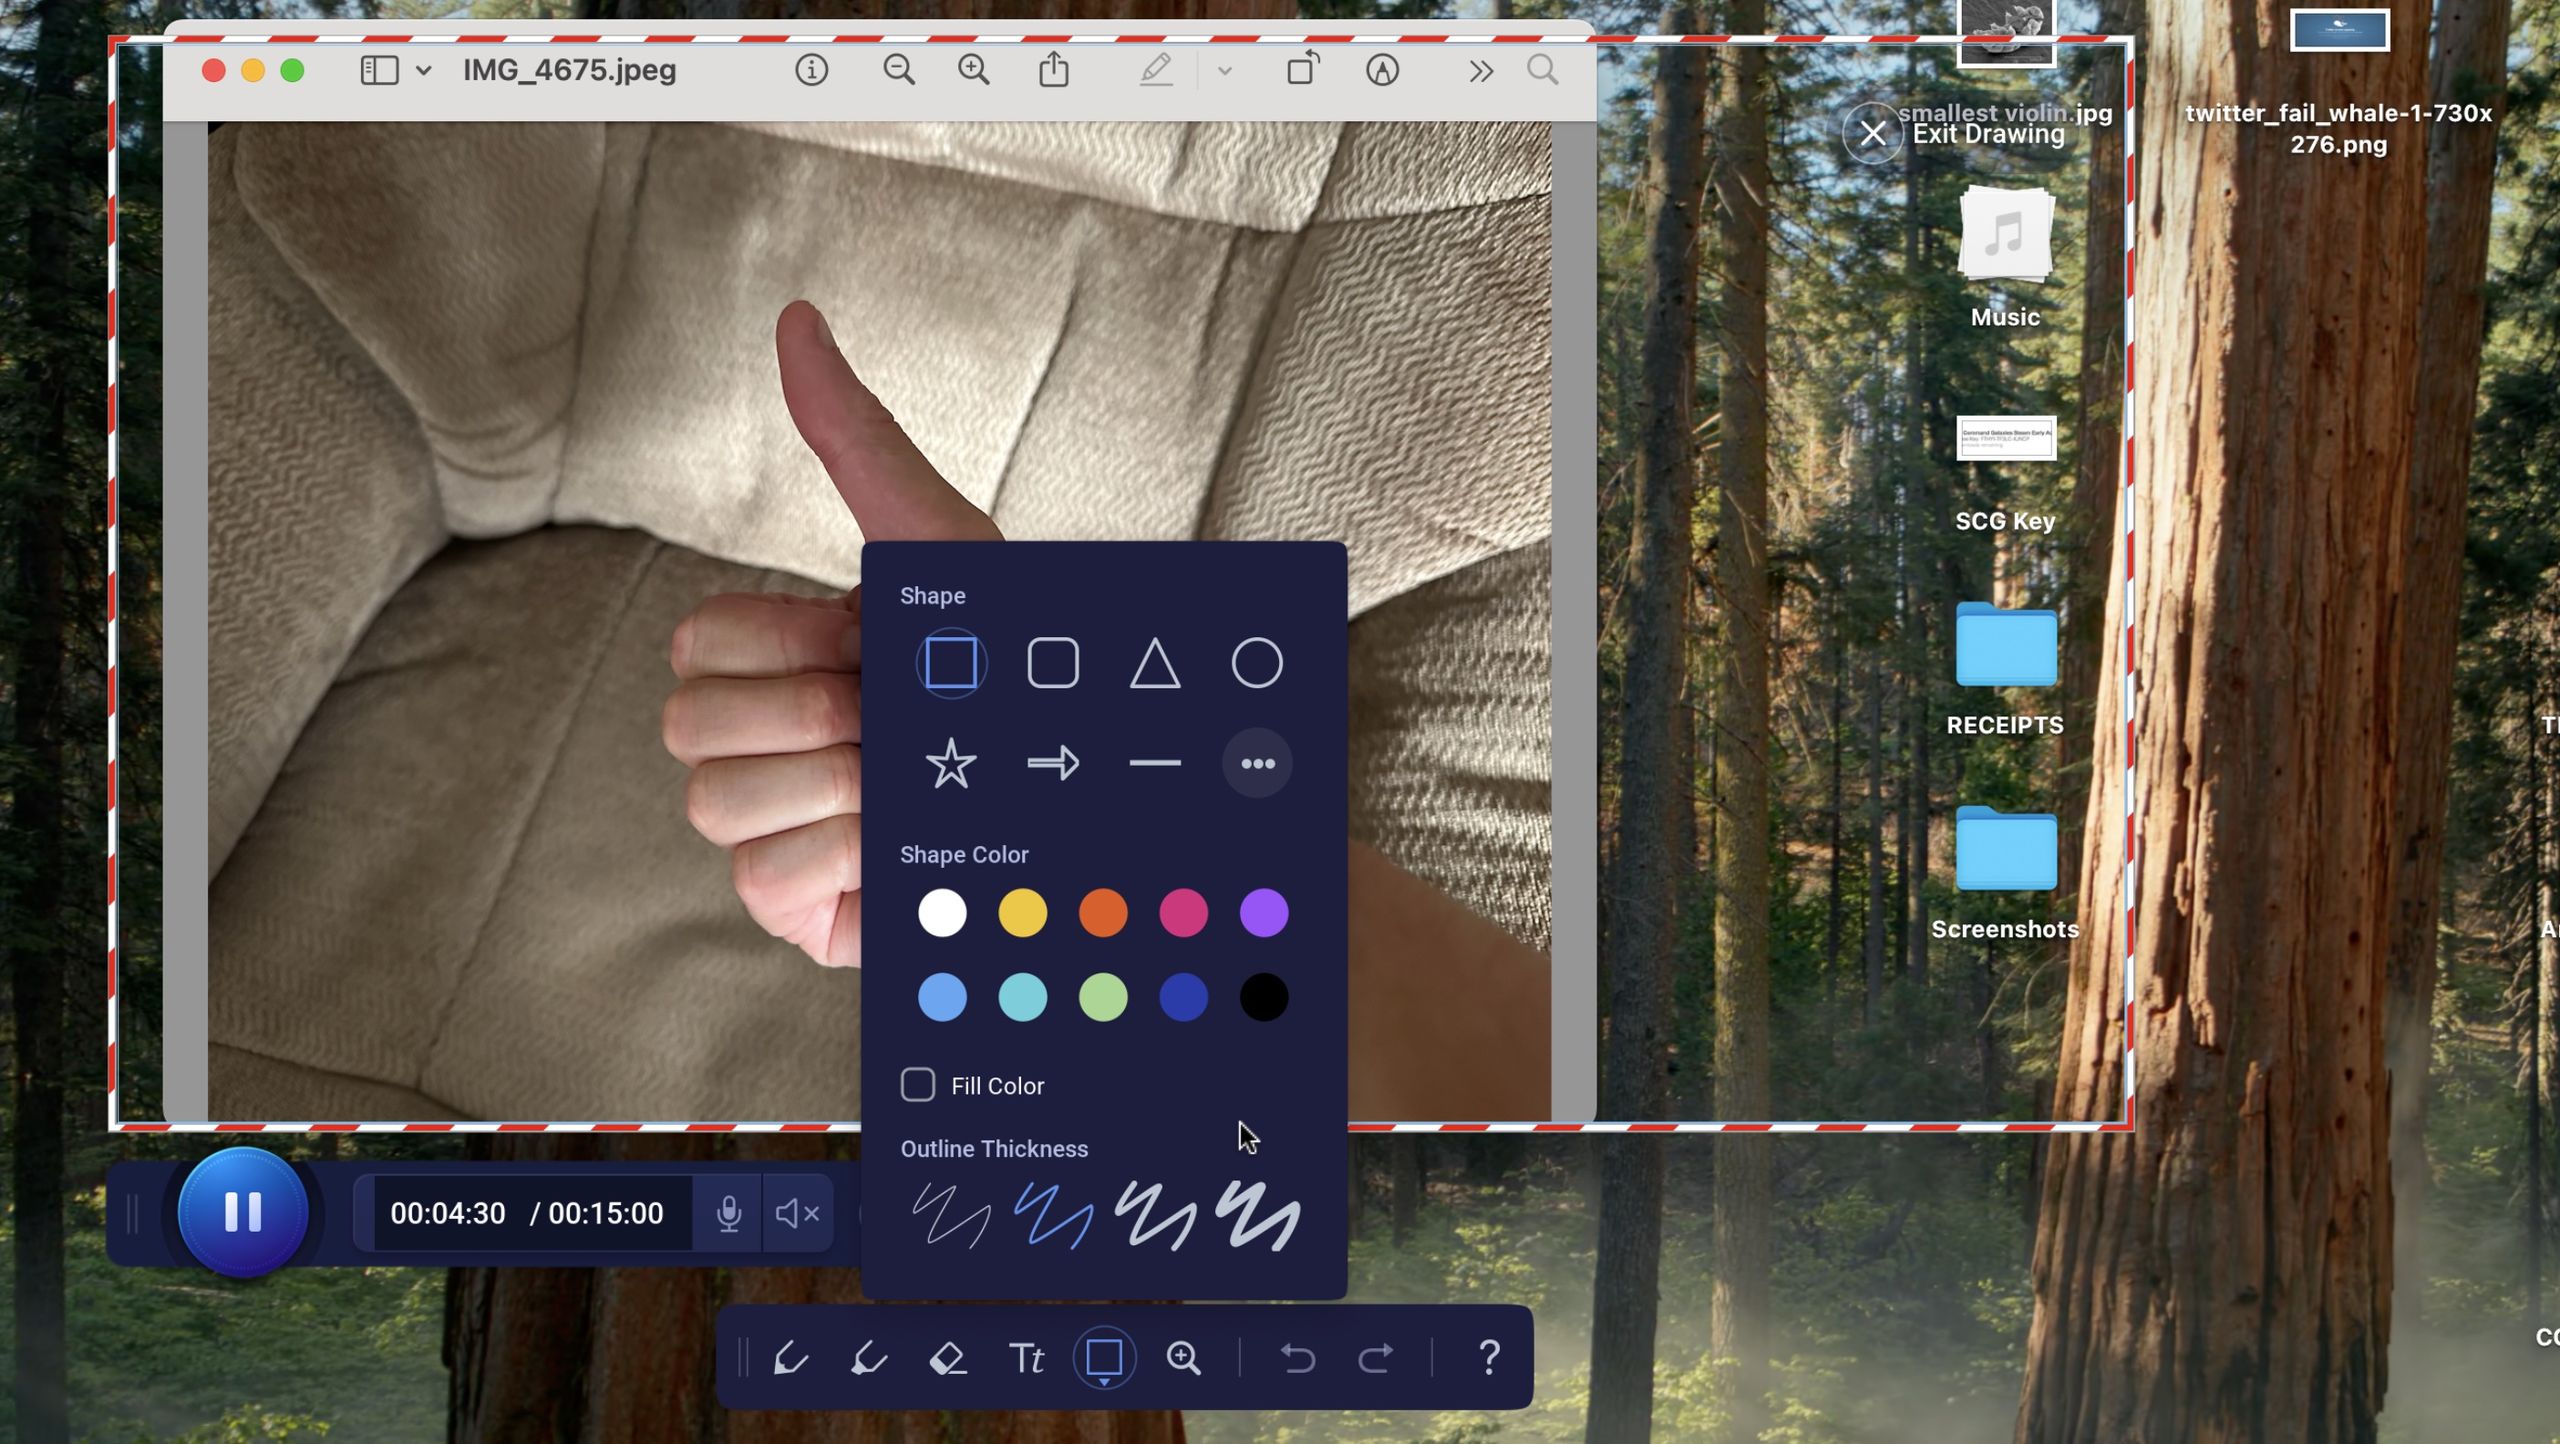The image size is (2560, 1444).
Task: Select the Pen drawing tool
Action: pos(790,1359)
